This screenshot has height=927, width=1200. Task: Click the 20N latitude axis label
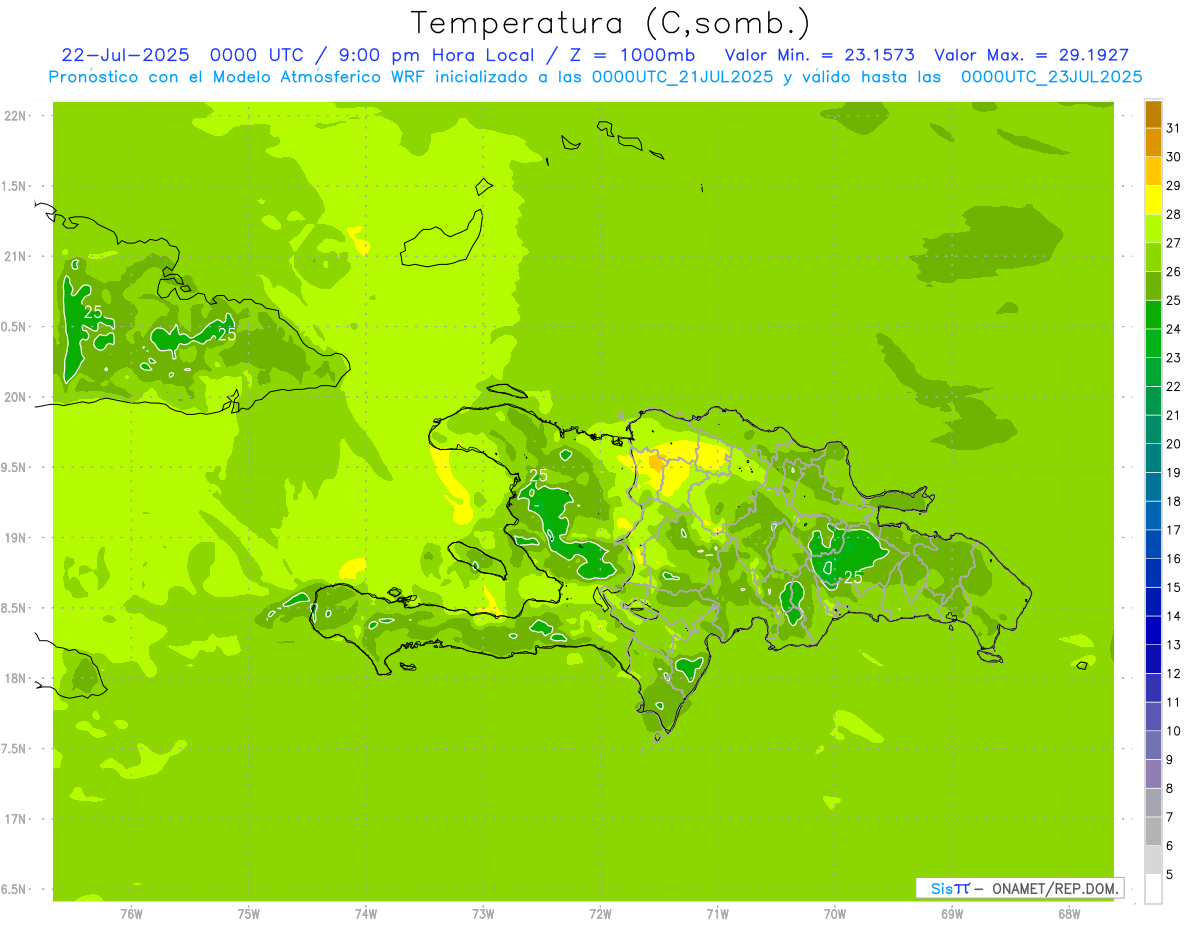tap(15, 397)
